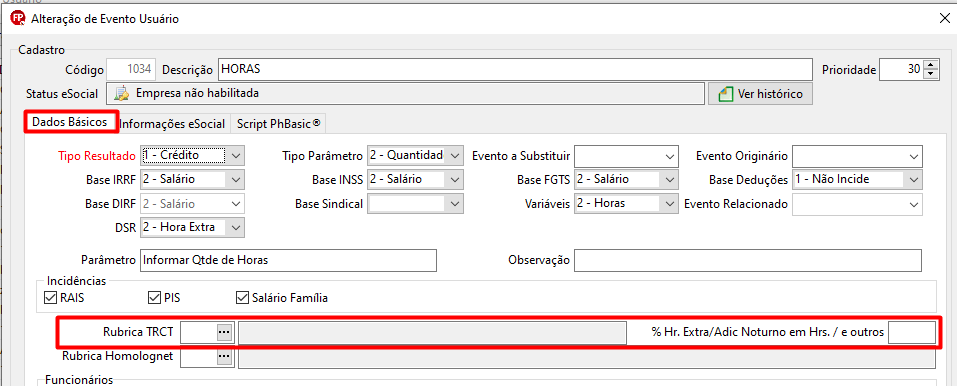Viewport: 957px width, 386px height.
Task: Click the eSocial status document icon
Action: point(123,93)
